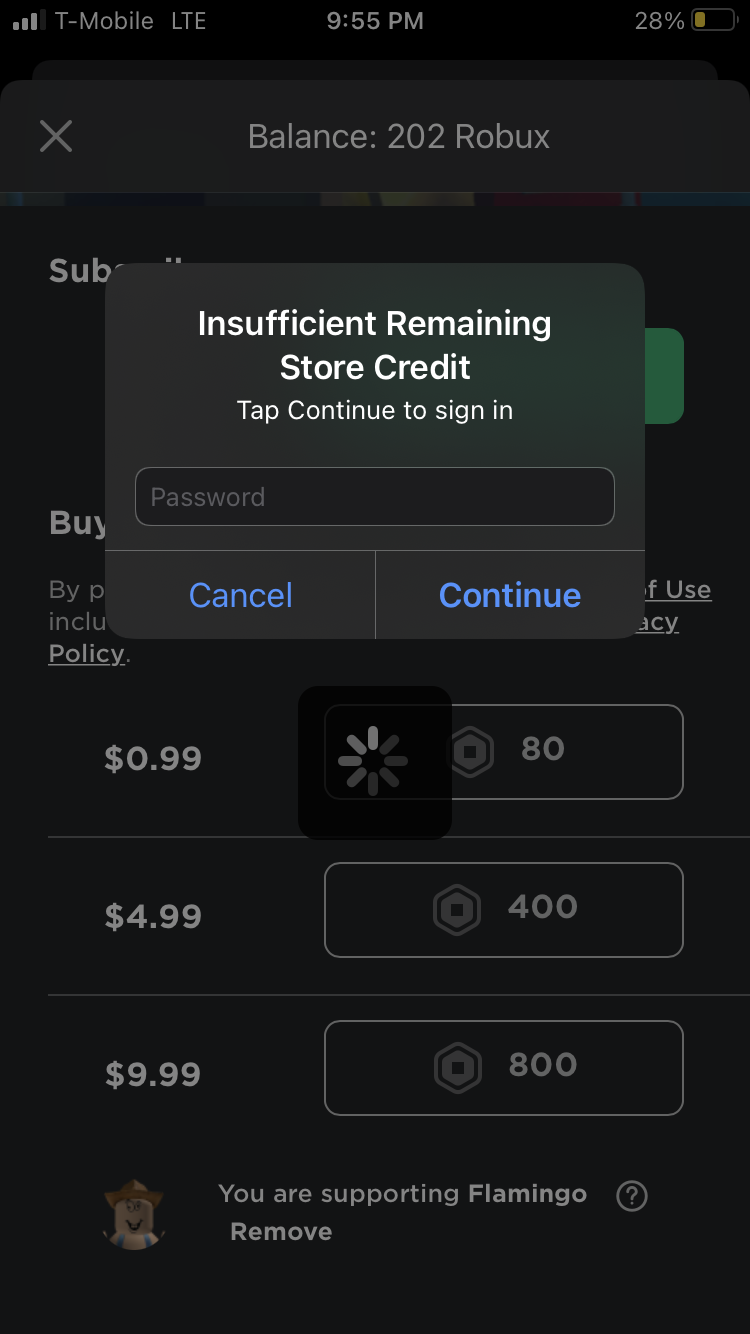Screen dimensions: 750x1334
Task: Select the $9.99 price label
Action: [x=153, y=1075]
